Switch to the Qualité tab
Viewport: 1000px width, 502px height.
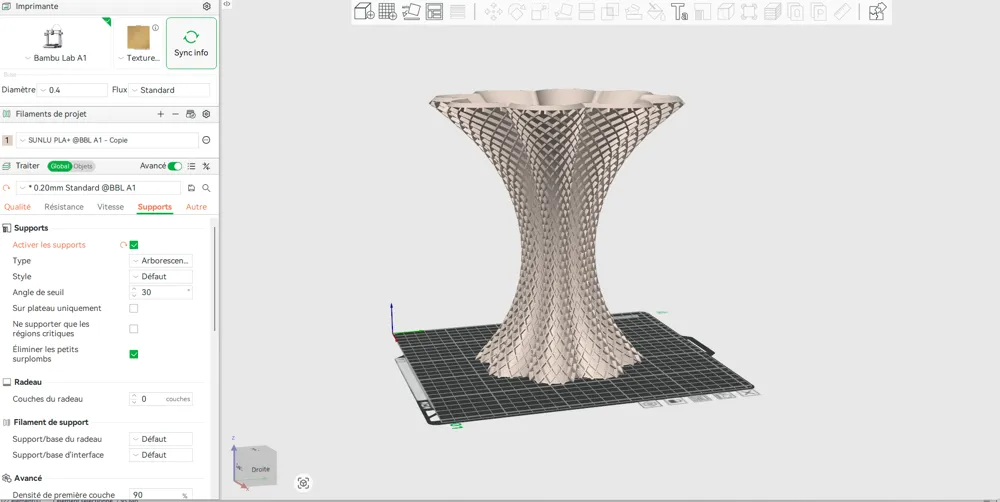[17, 207]
